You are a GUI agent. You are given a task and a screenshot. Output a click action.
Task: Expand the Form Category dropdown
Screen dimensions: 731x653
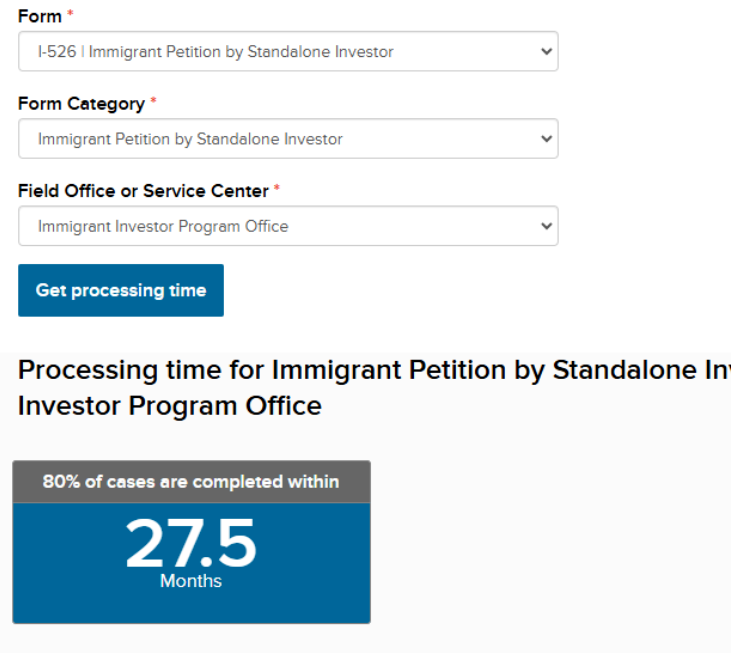point(287,139)
